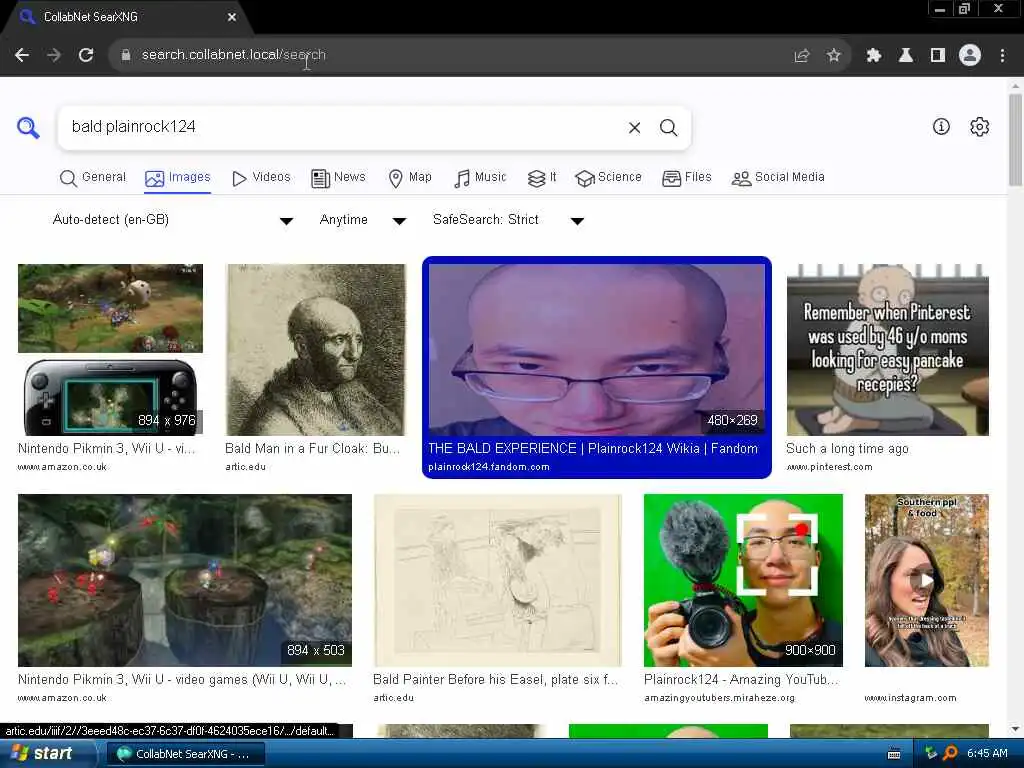Viewport: 1024px width, 768px height.
Task: Open Chrome Labs flask icon
Action: 905,55
